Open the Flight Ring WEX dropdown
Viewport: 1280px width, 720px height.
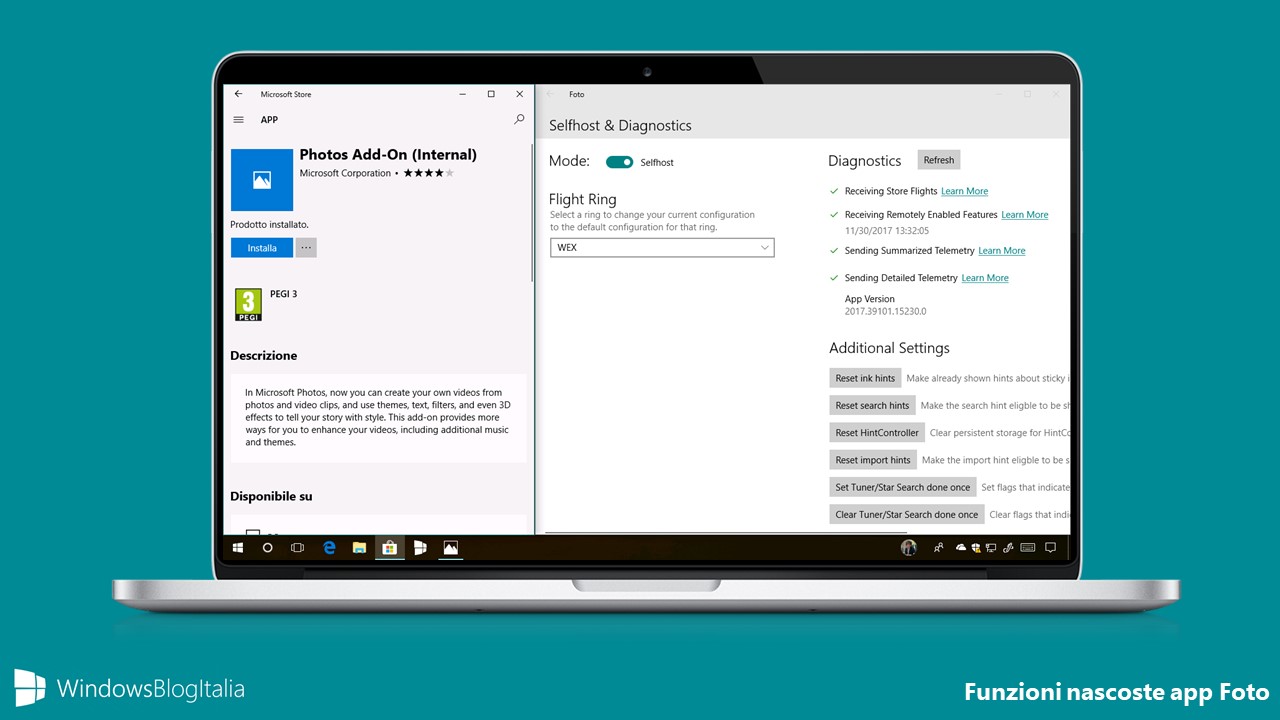tap(662, 247)
